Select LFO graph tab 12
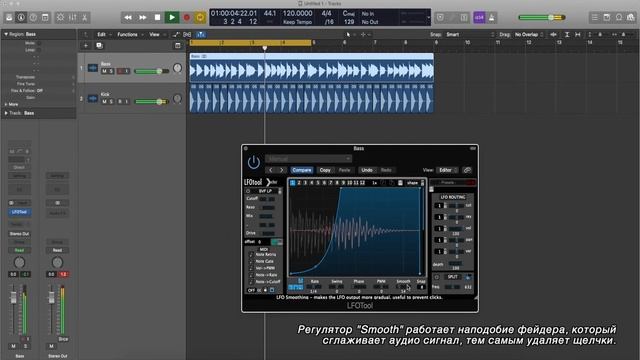 [362, 183]
